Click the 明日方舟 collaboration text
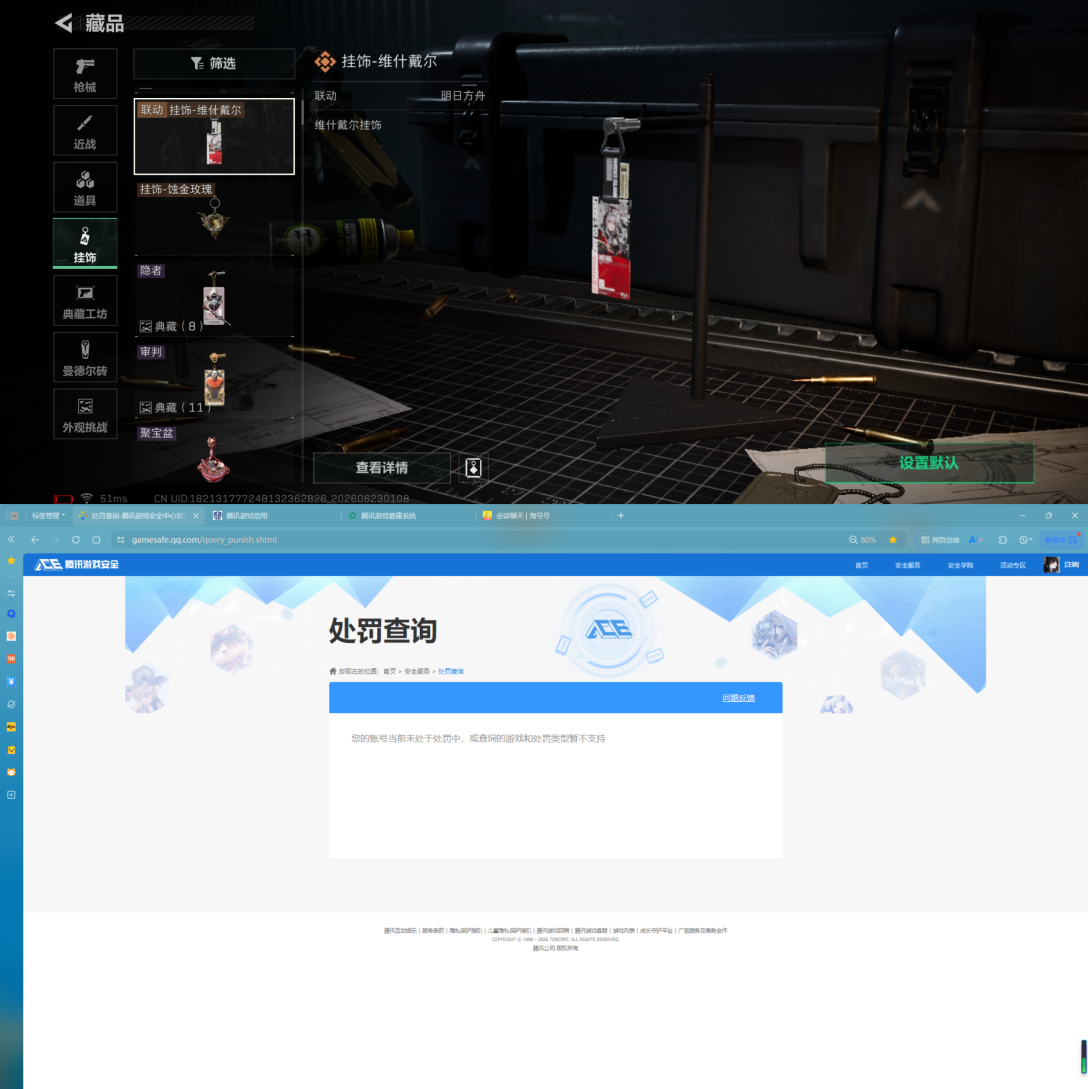 462,96
